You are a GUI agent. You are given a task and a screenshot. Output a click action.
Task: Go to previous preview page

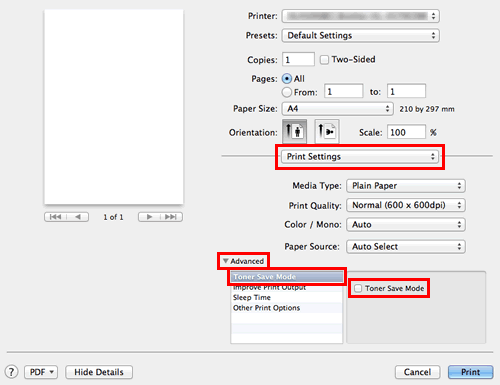(78, 217)
